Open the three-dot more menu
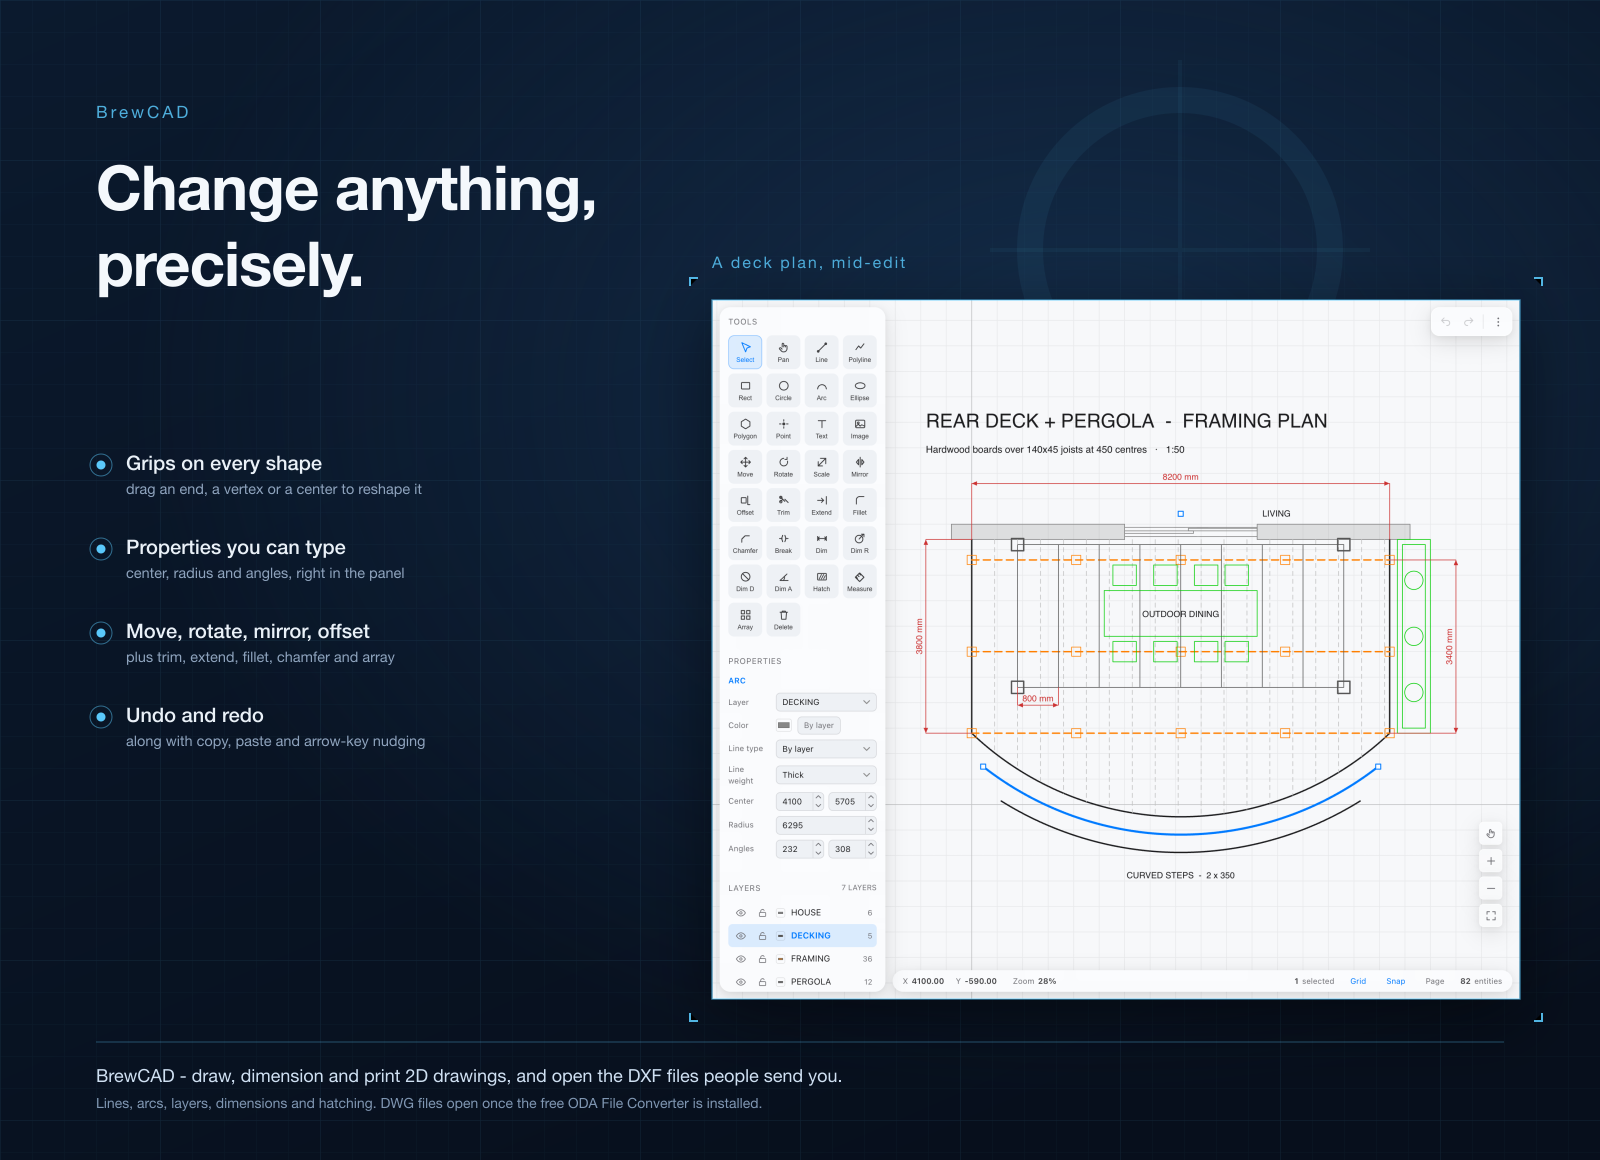This screenshot has width=1600, height=1160. click(x=1498, y=322)
